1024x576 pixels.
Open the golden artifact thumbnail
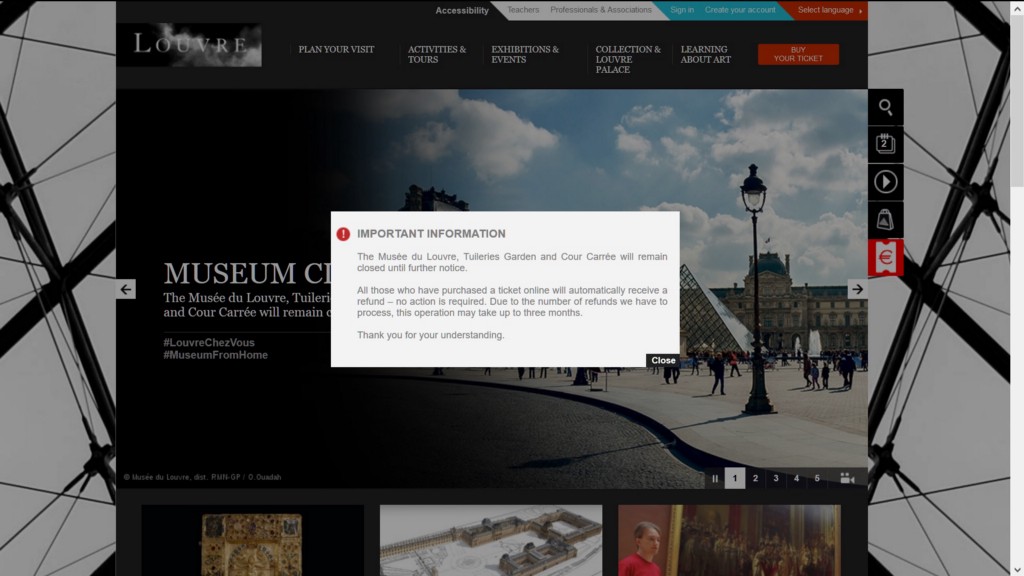click(x=253, y=540)
